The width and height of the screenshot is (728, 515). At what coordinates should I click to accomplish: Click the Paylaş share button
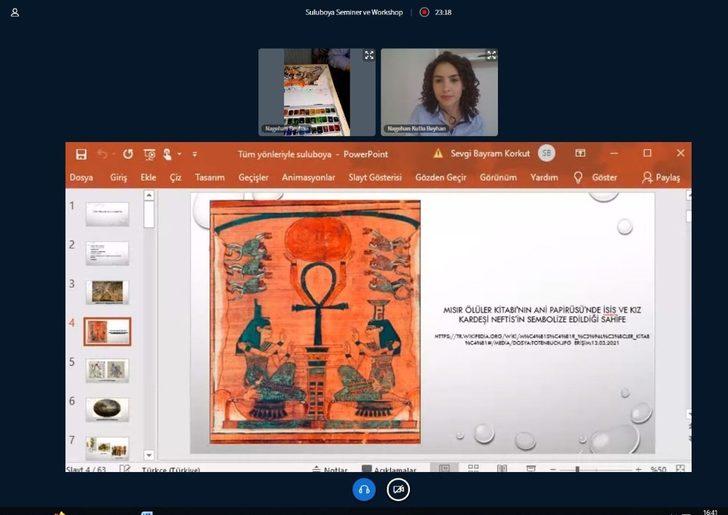coord(661,177)
